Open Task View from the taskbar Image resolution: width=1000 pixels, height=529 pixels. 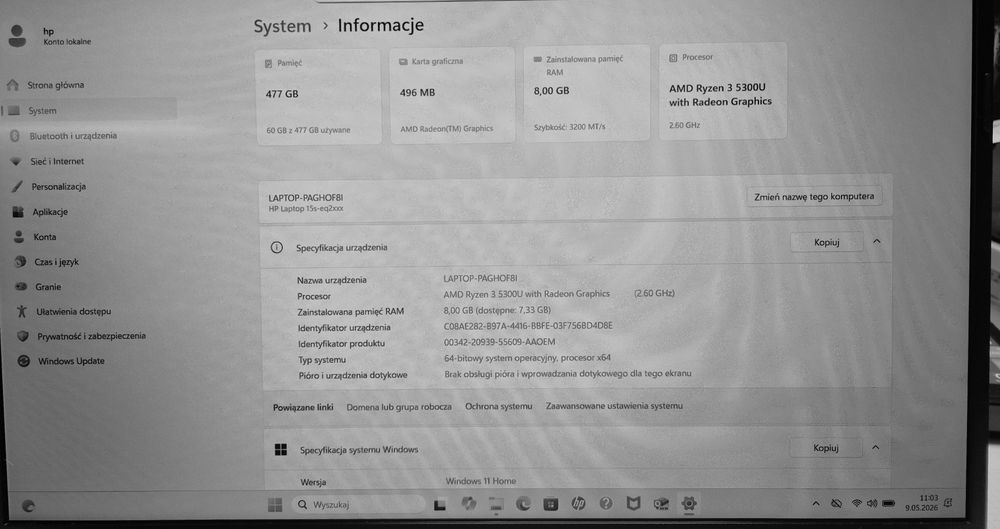tap(440, 505)
